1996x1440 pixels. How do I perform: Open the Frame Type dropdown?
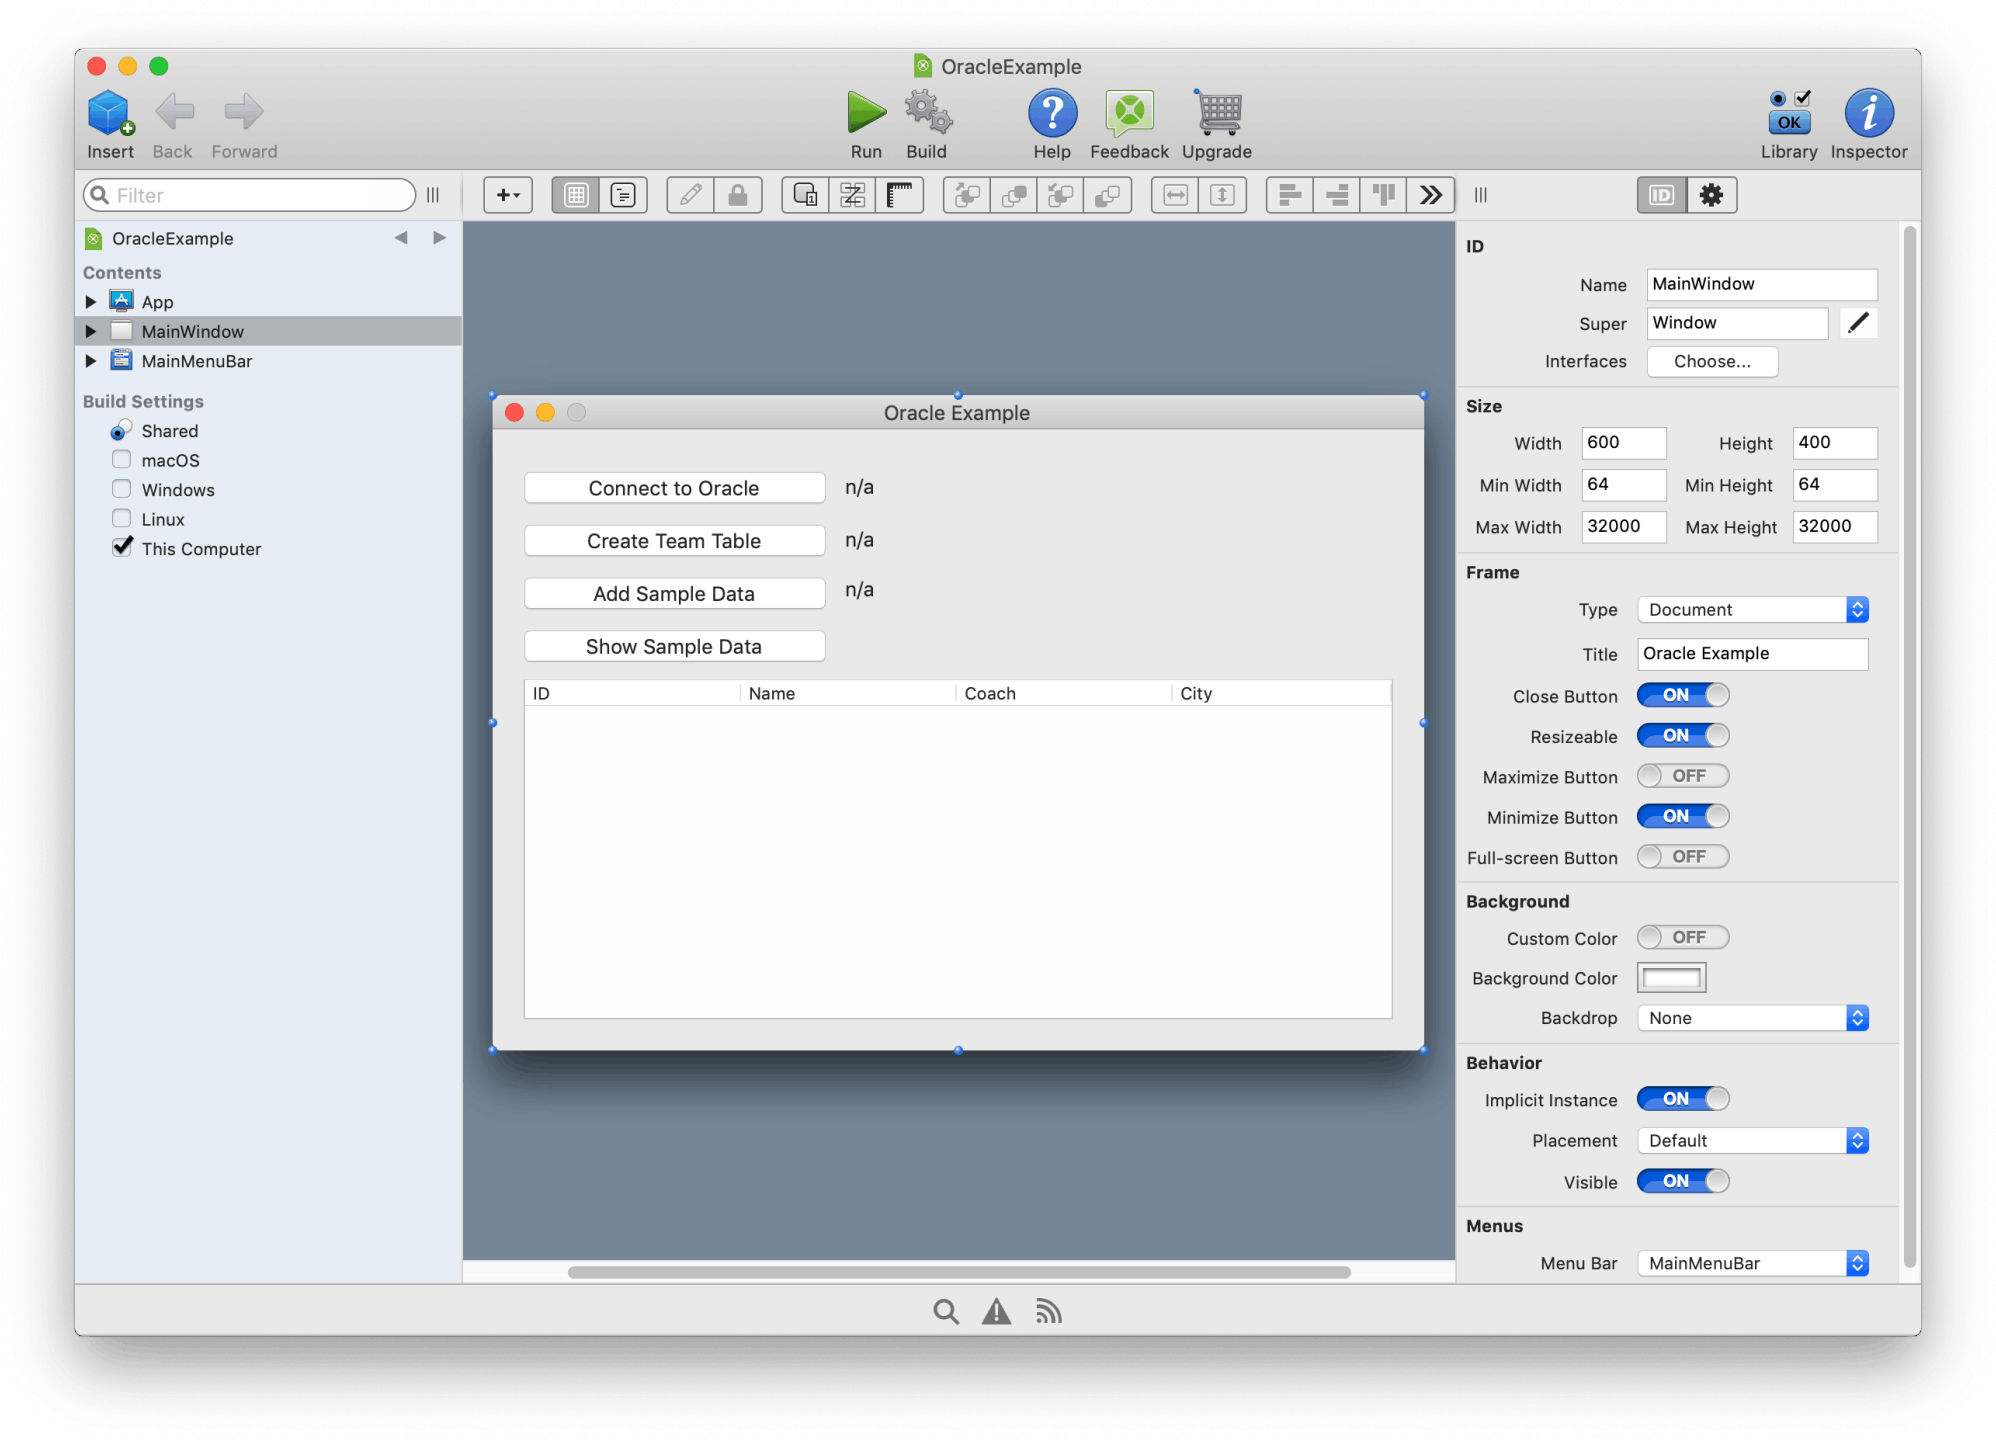coord(1752,610)
